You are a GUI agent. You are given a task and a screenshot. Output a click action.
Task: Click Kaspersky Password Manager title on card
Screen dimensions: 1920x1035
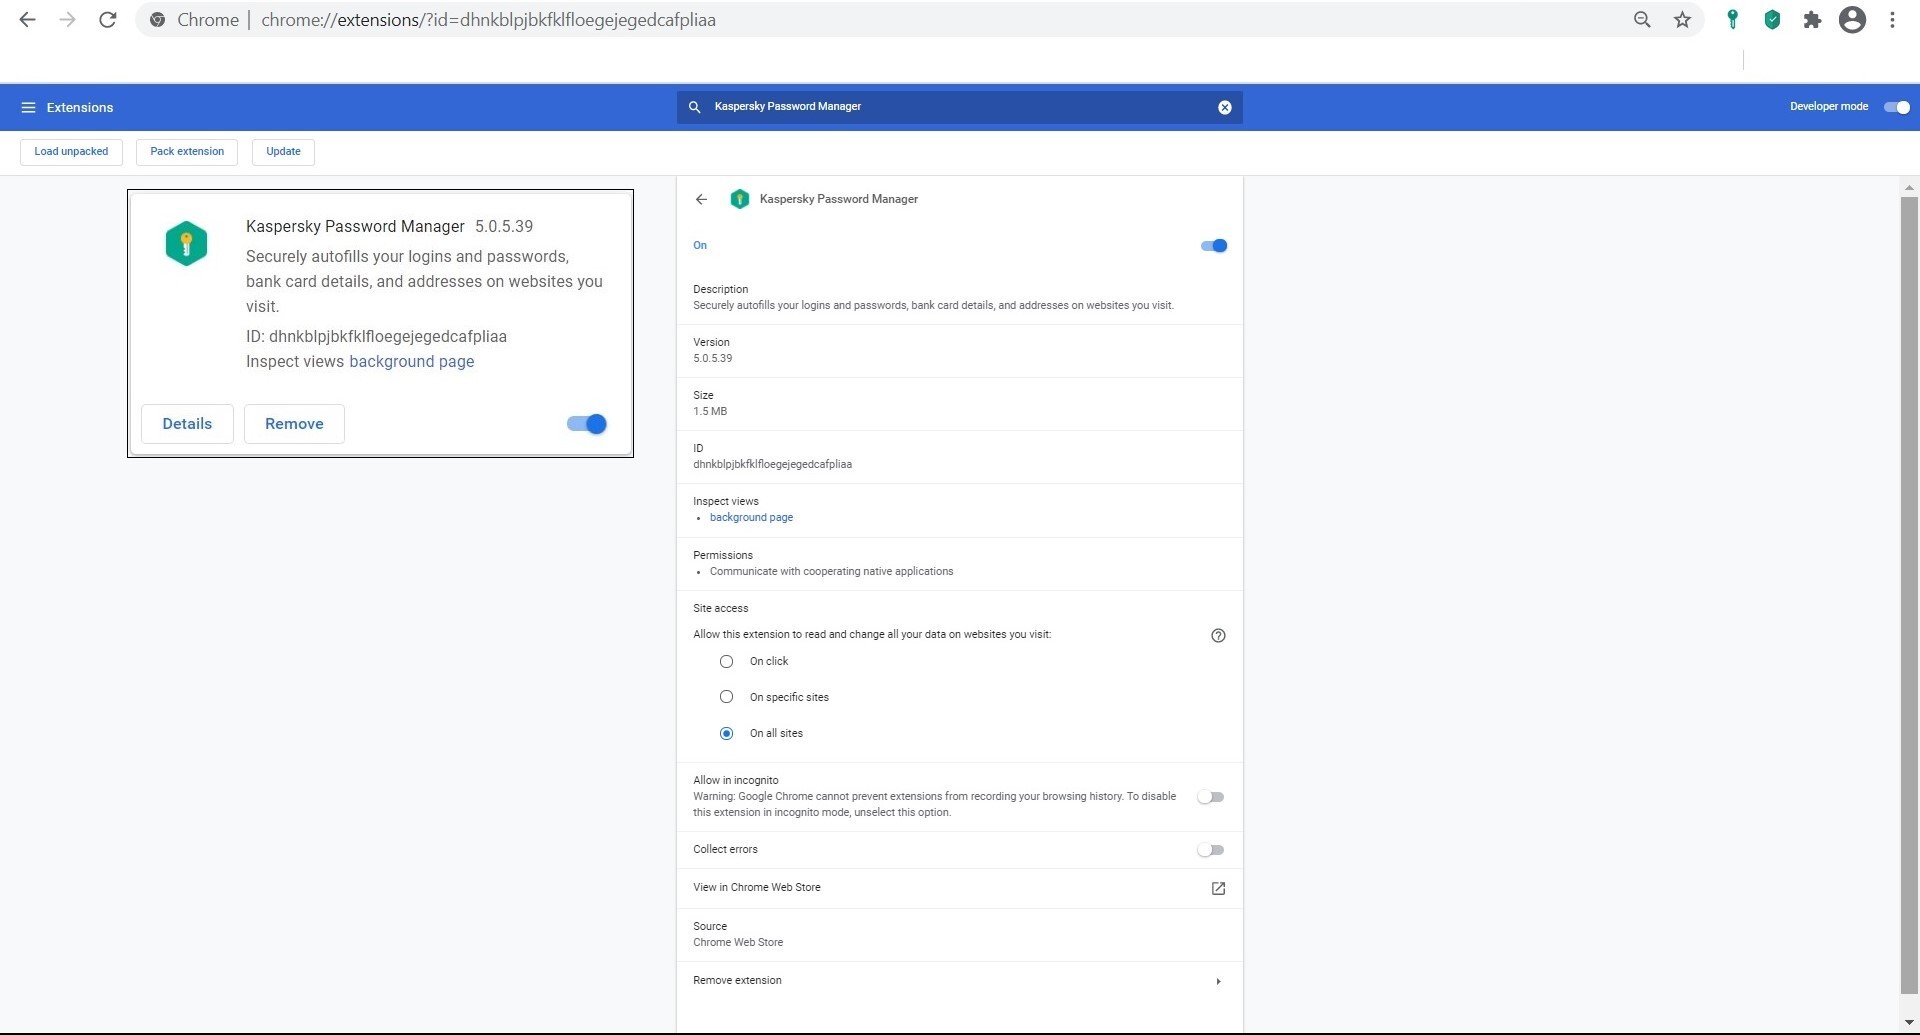pyautogui.click(x=355, y=227)
